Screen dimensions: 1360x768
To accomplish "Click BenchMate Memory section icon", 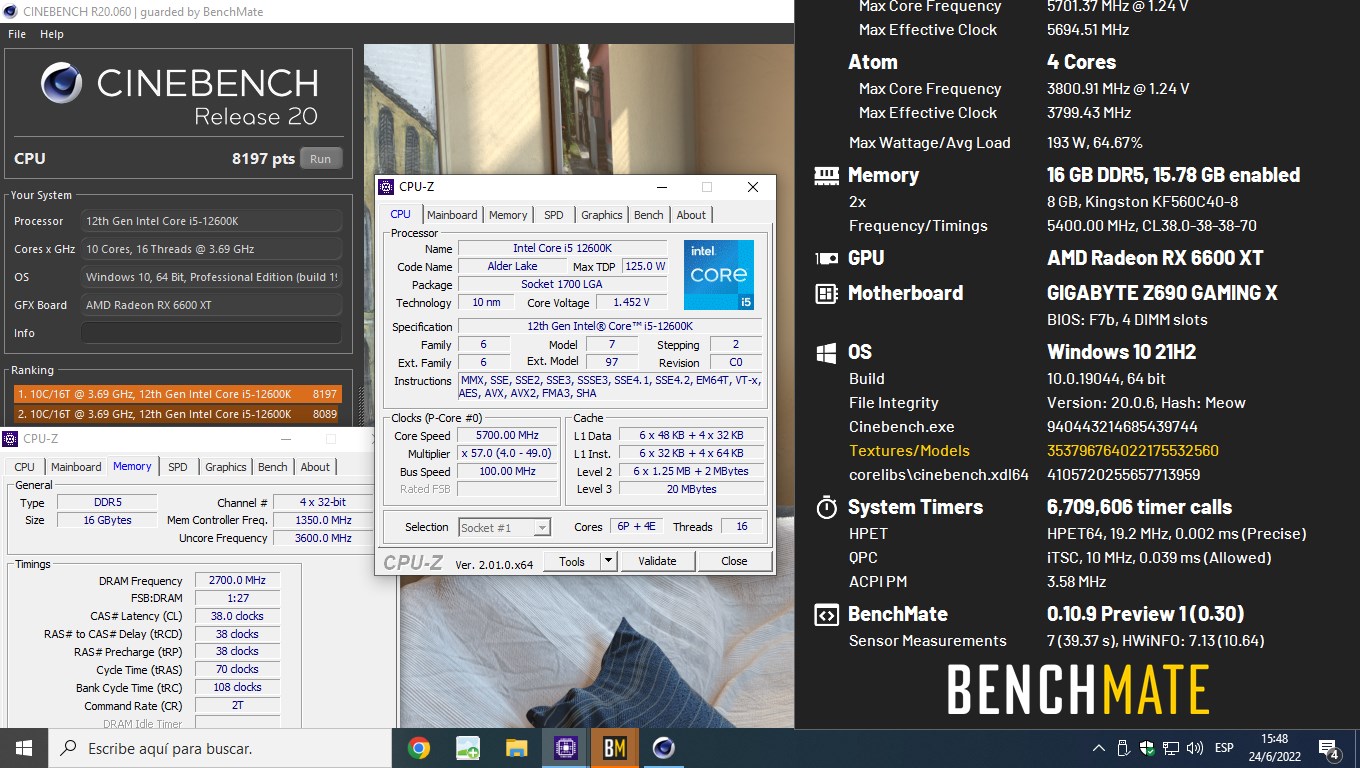I will [x=826, y=175].
